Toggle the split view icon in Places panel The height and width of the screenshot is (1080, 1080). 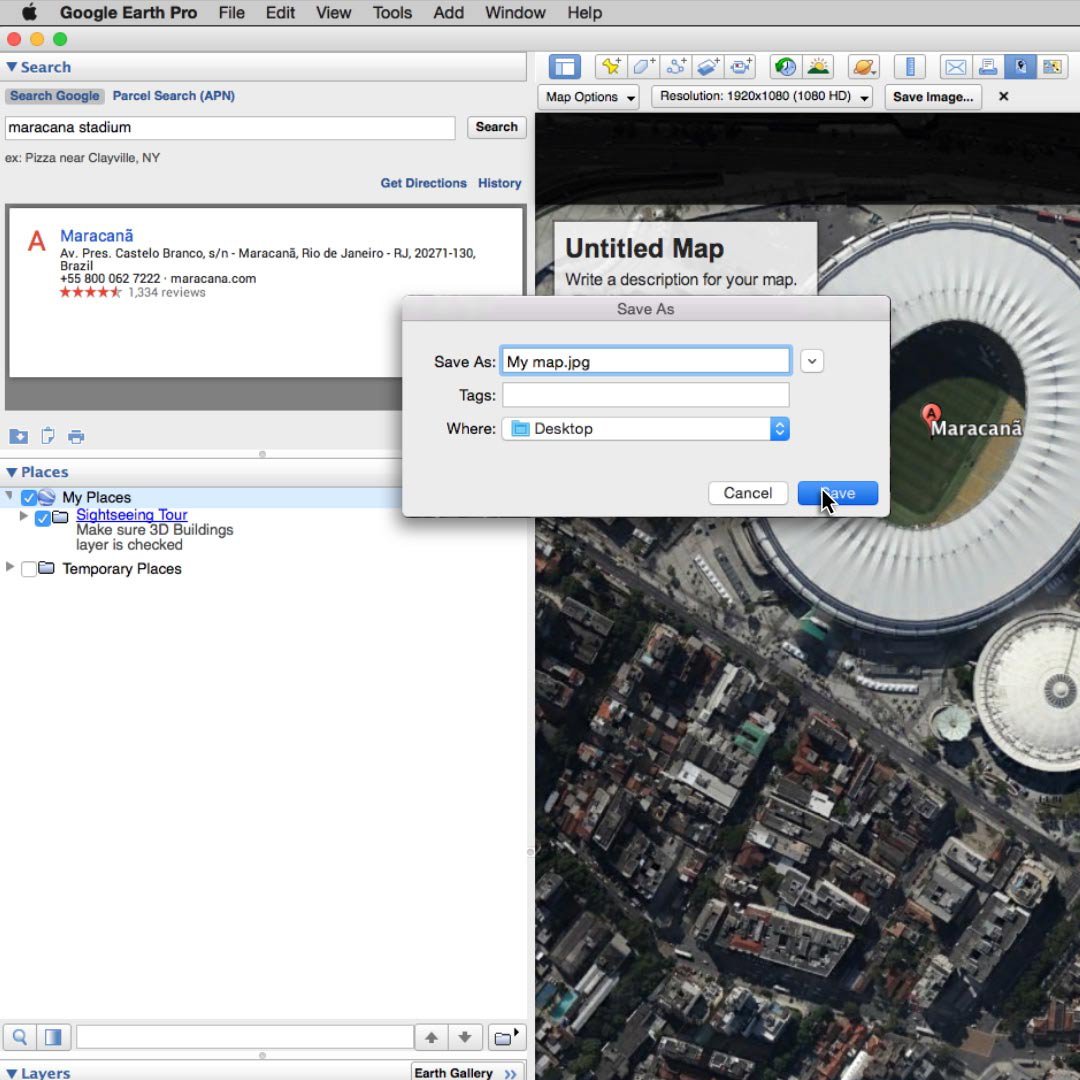(53, 1037)
